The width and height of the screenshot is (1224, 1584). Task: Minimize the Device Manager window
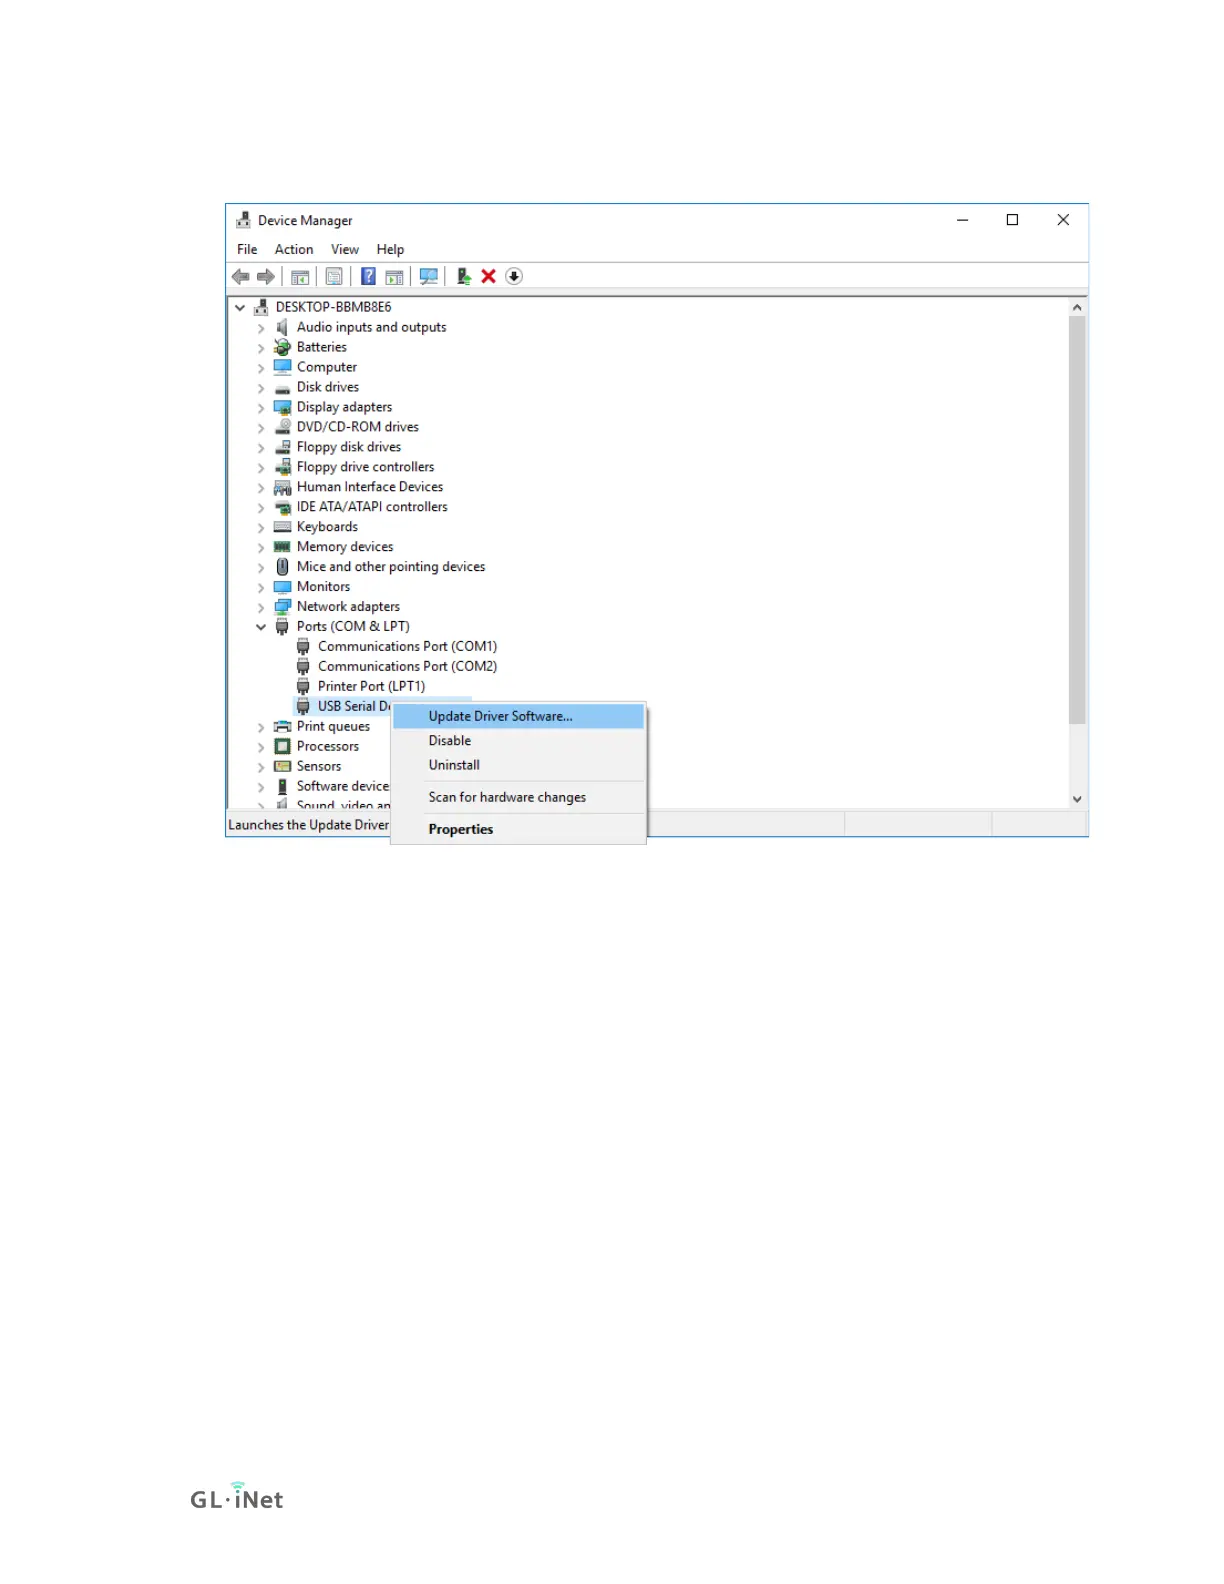click(962, 220)
